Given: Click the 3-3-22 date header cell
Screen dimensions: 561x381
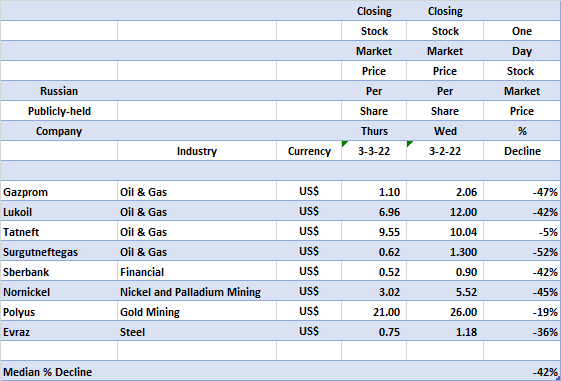Looking at the screenshot, I should tap(374, 151).
